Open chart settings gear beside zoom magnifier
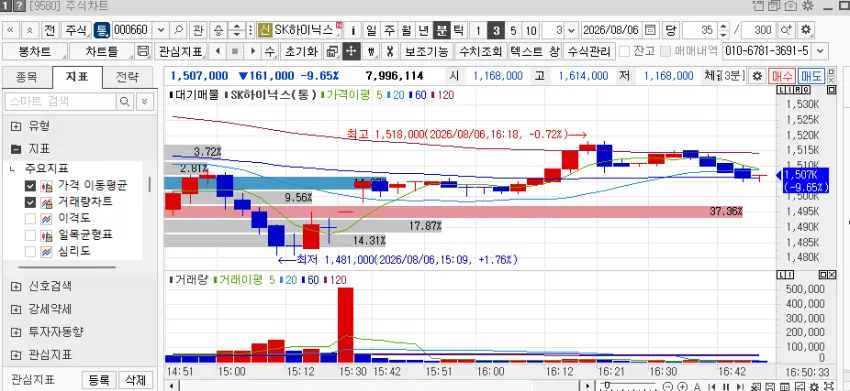The width and height of the screenshot is (850, 391). click(806, 30)
